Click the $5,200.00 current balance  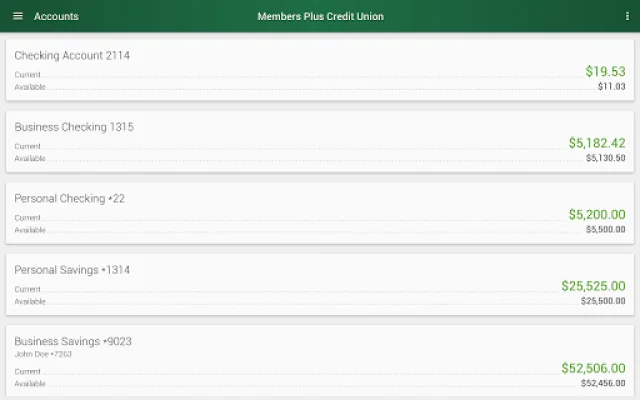[x=597, y=214]
